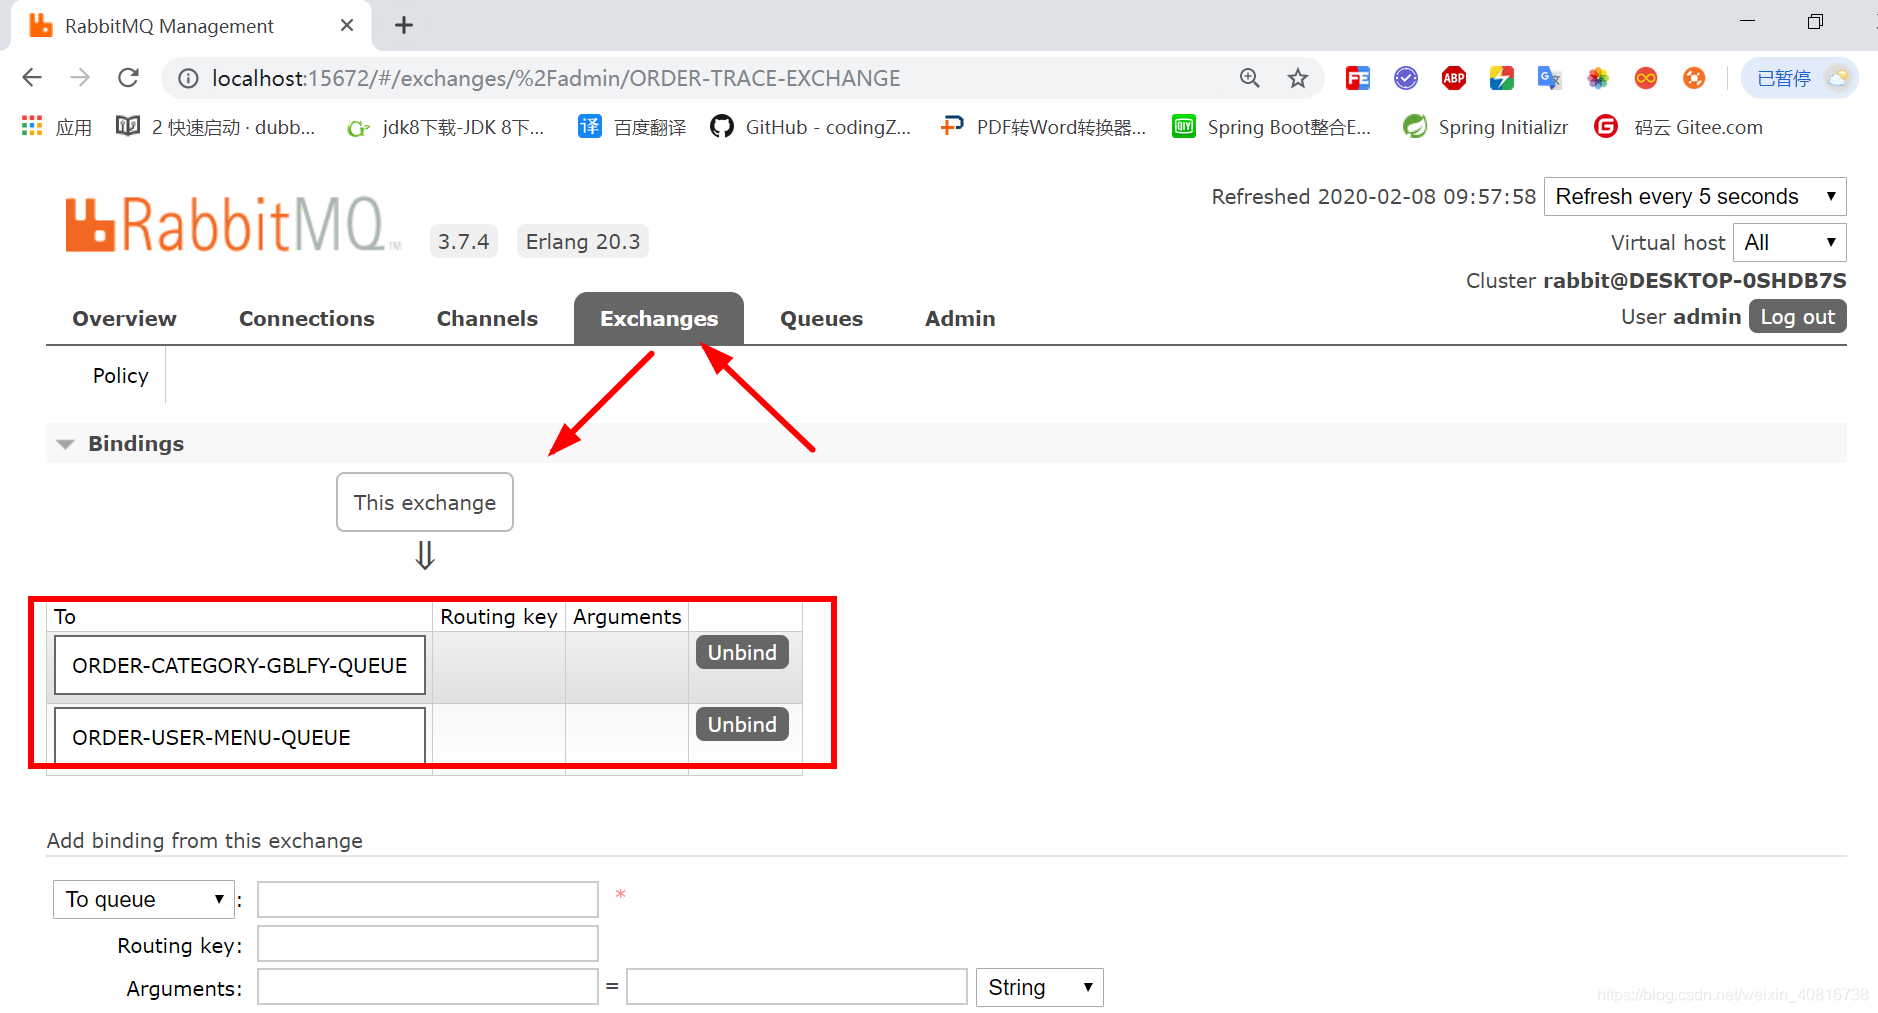
Task: Open the jdk8 download bookmark
Action: pyautogui.click(x=445, y=127)
